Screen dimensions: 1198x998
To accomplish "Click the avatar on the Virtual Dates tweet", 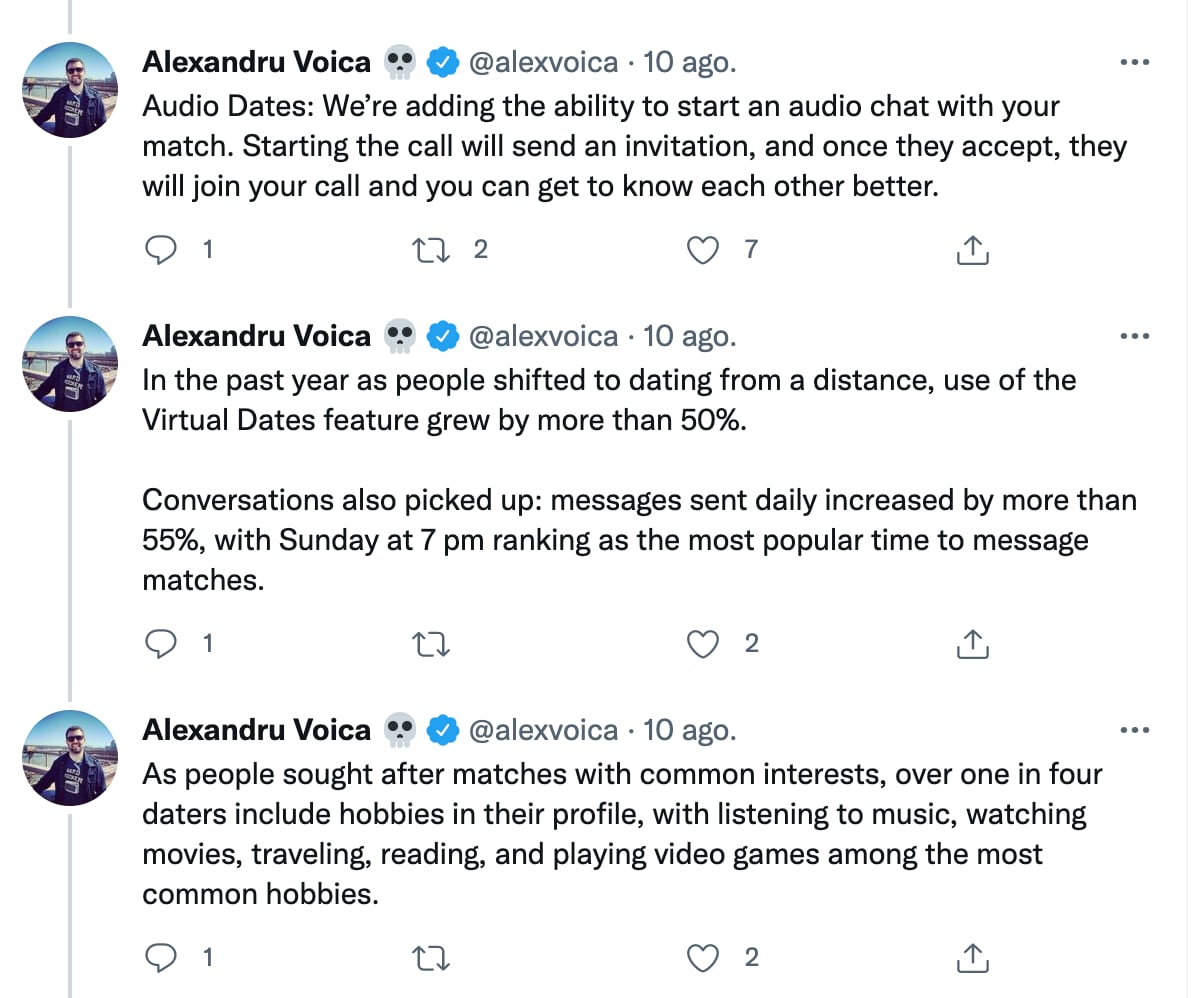I will 70,364.
